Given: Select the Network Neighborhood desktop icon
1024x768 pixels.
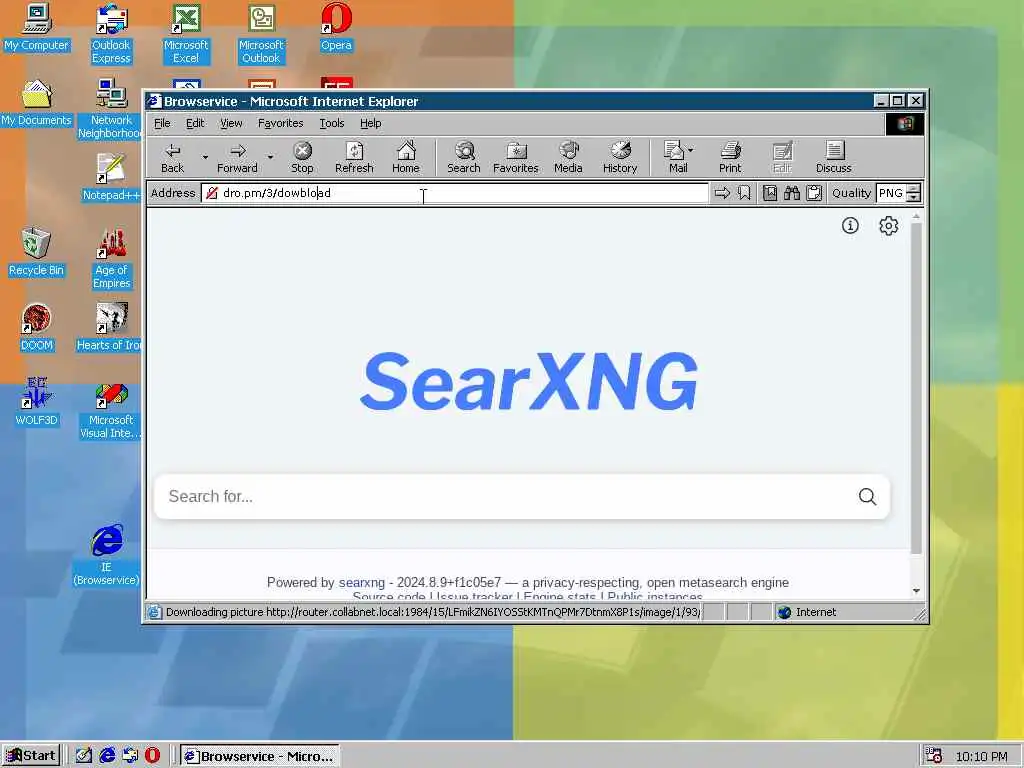Looking at the screenshot, I should [x=110, y=108].
